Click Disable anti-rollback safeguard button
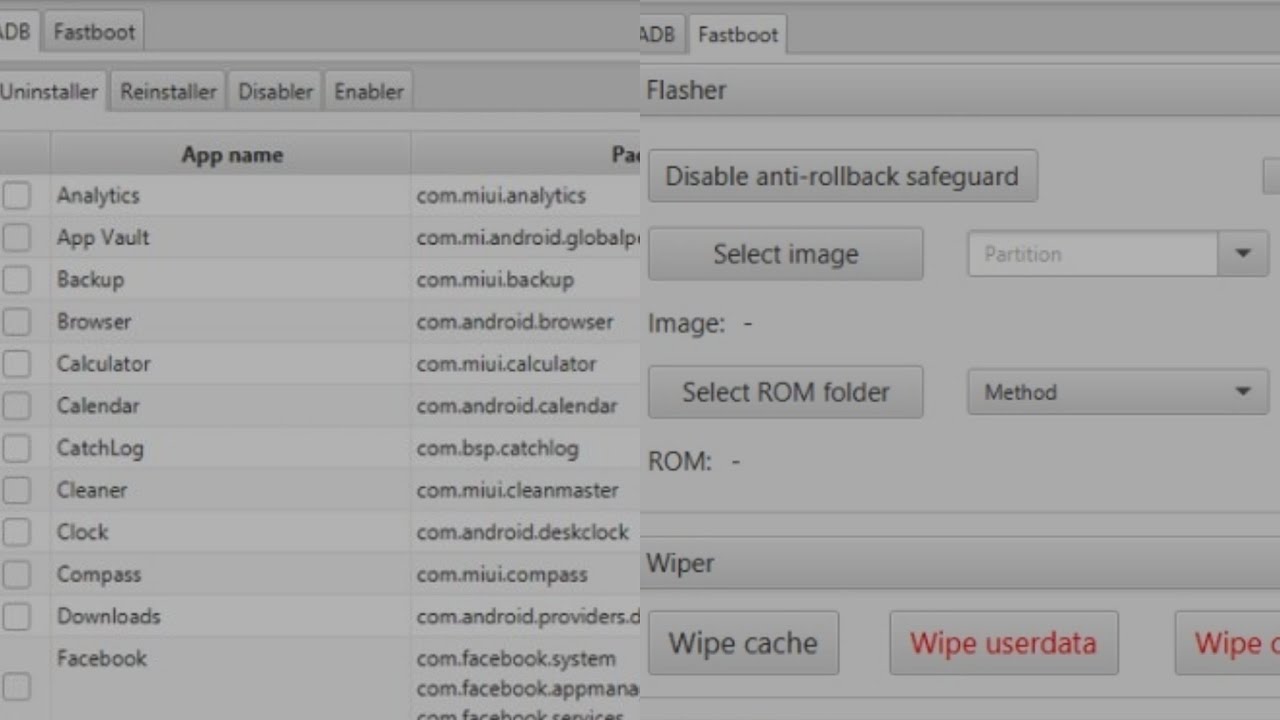1280x720 pixels. pyautogui.click(x=842, y=176)
